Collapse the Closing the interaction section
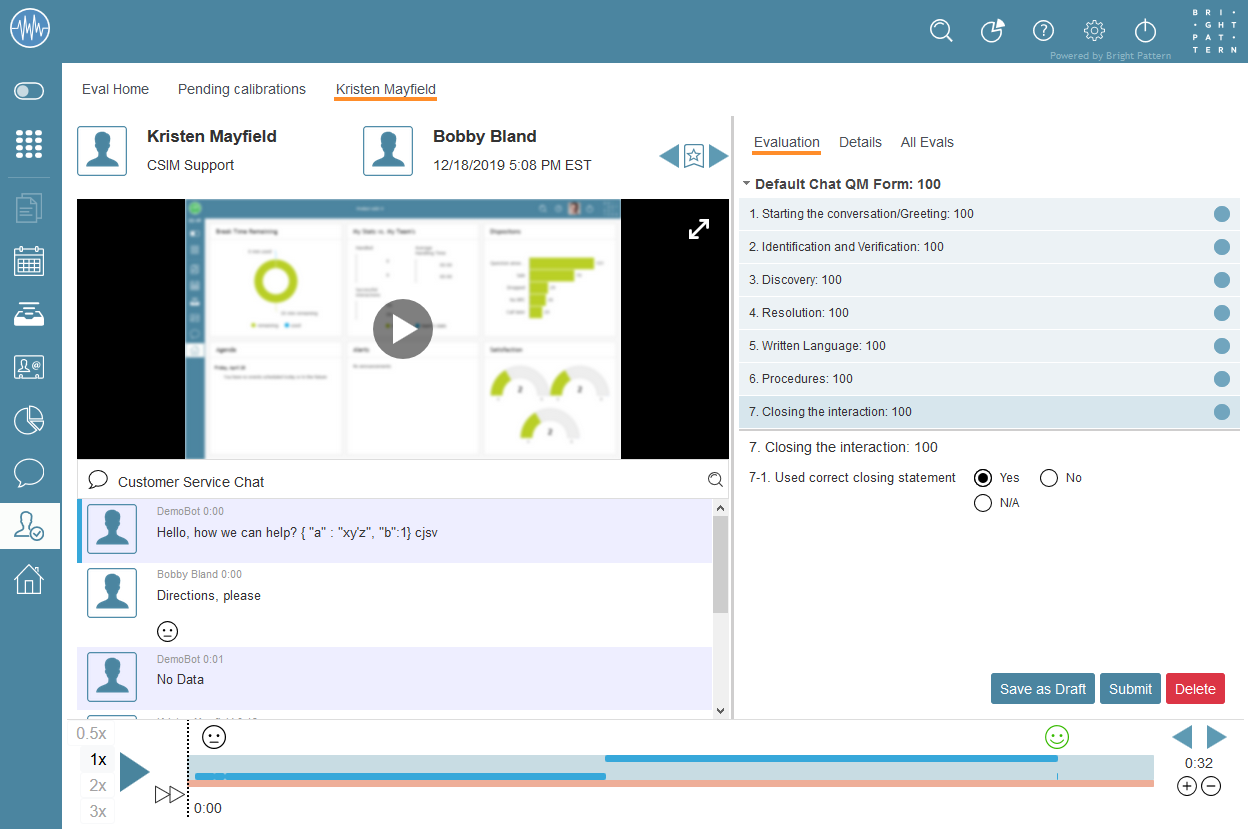The width and height of the screenshot is (1248, 829). click(990, 412)
